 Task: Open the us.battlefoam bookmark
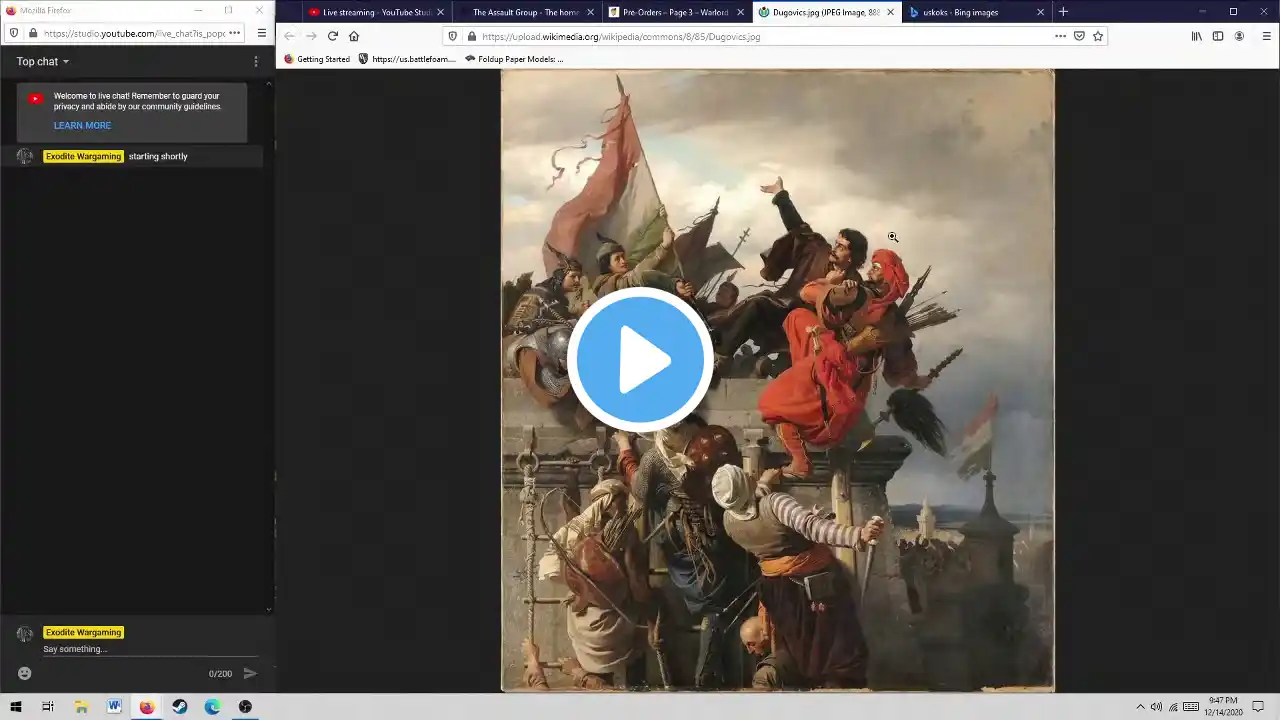click(407, 59)
